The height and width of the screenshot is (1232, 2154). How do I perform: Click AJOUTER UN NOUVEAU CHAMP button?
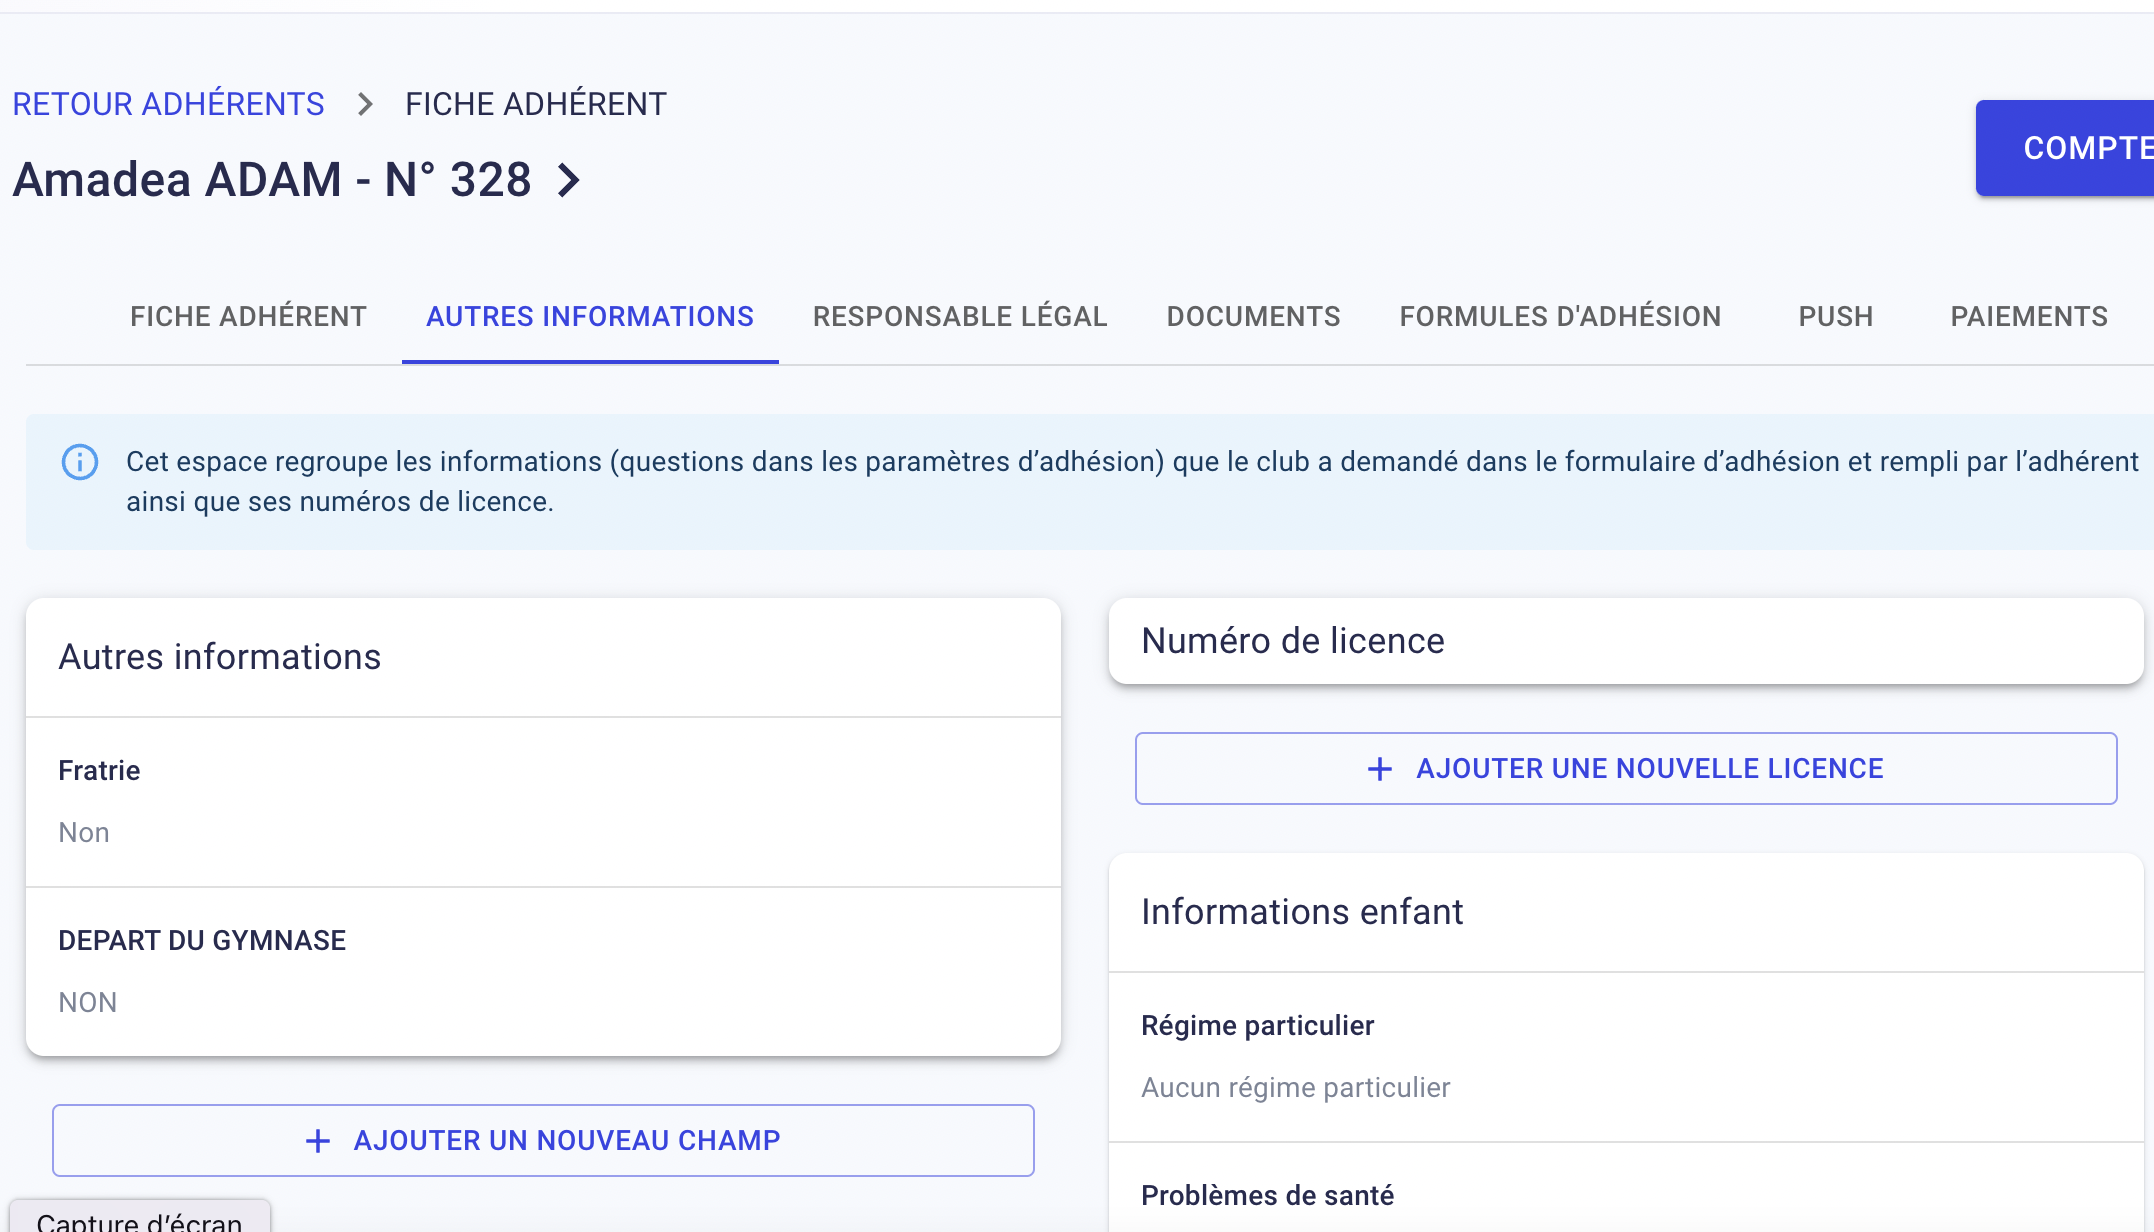point(543,1140)
